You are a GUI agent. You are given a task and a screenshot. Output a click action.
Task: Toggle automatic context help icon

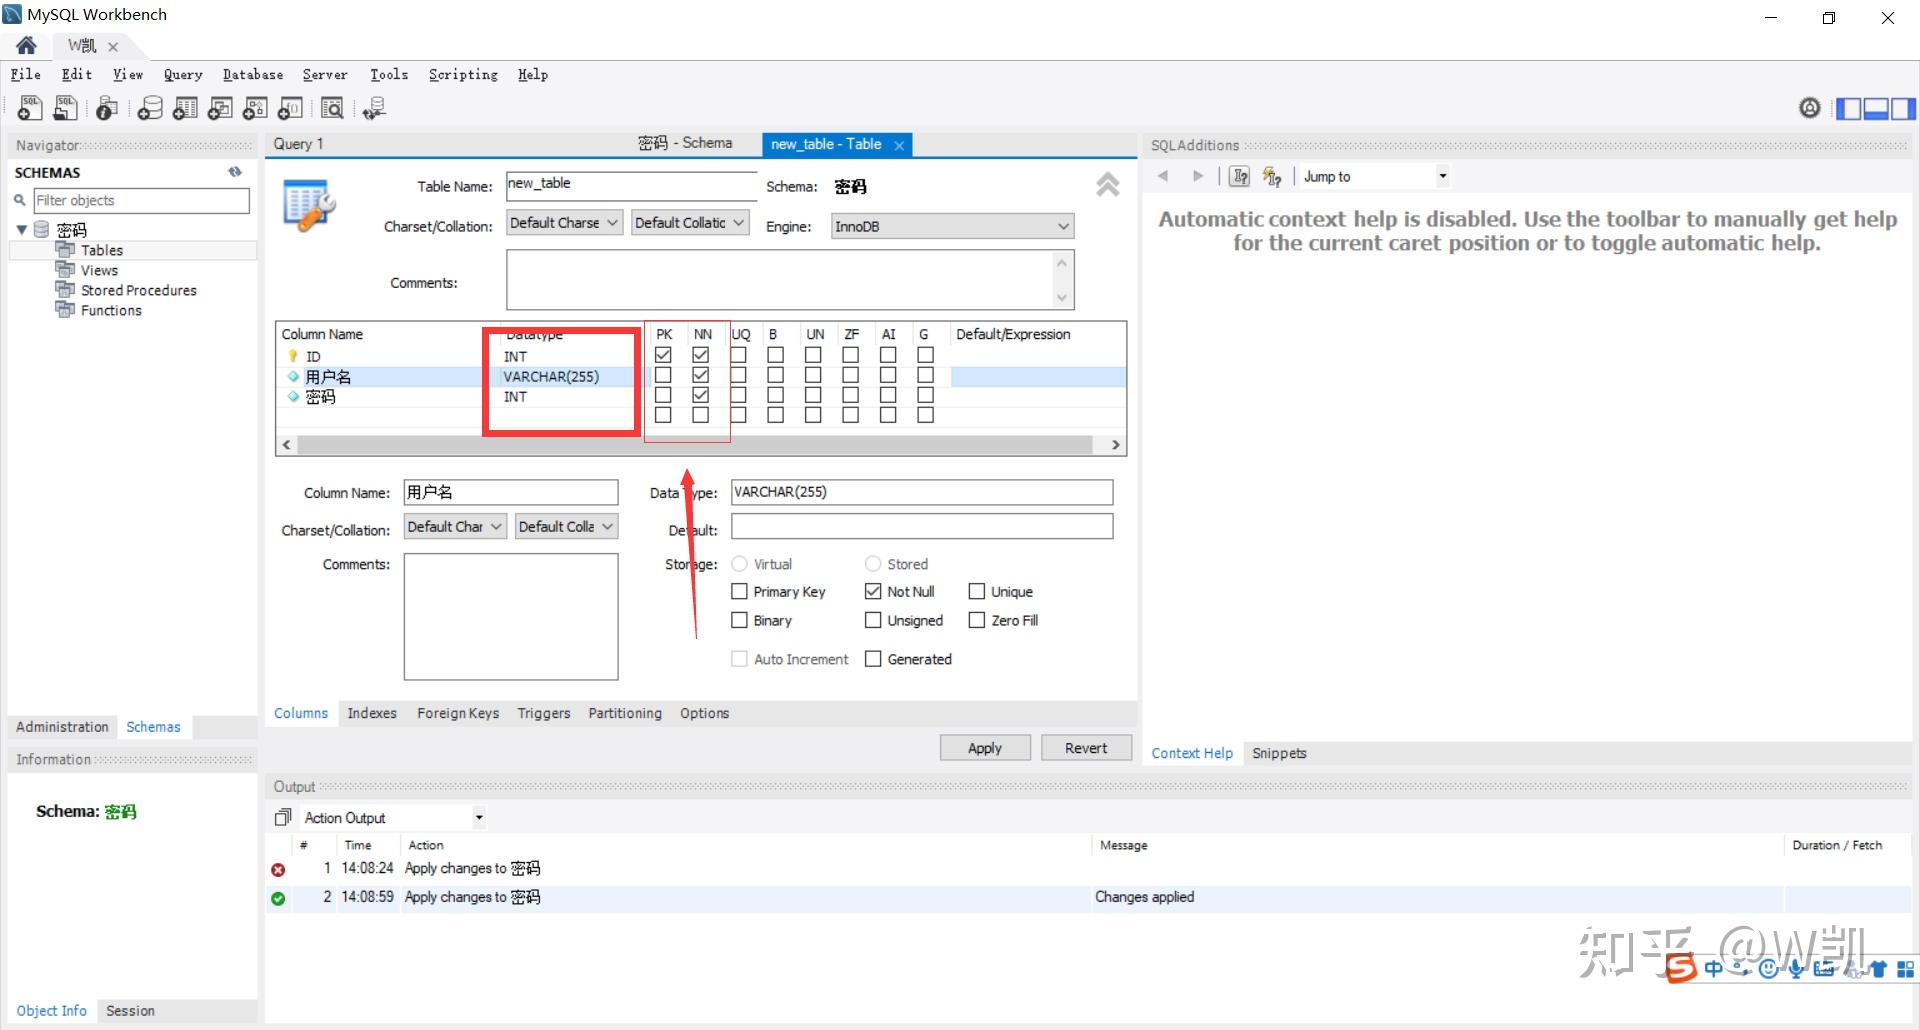click(x=1272, y=176)
